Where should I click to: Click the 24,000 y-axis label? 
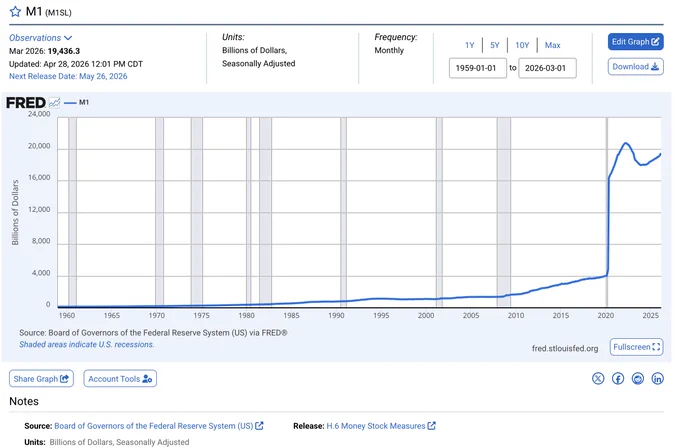click(x=39, y=114)
